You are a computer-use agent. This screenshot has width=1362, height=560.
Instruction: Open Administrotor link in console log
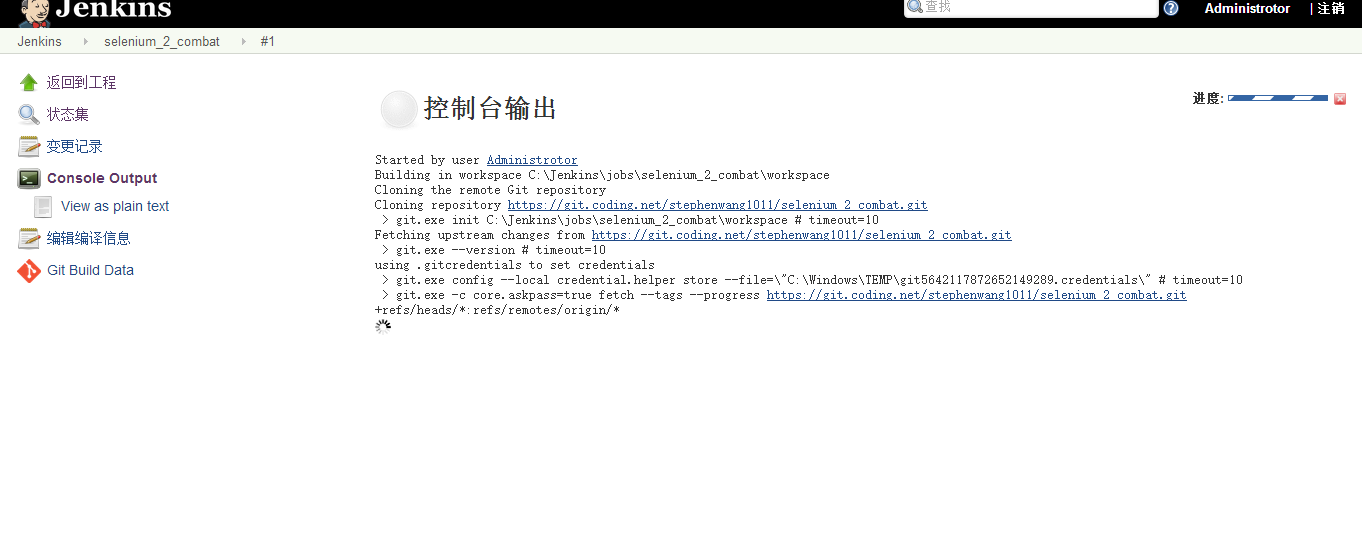[532, 160]
